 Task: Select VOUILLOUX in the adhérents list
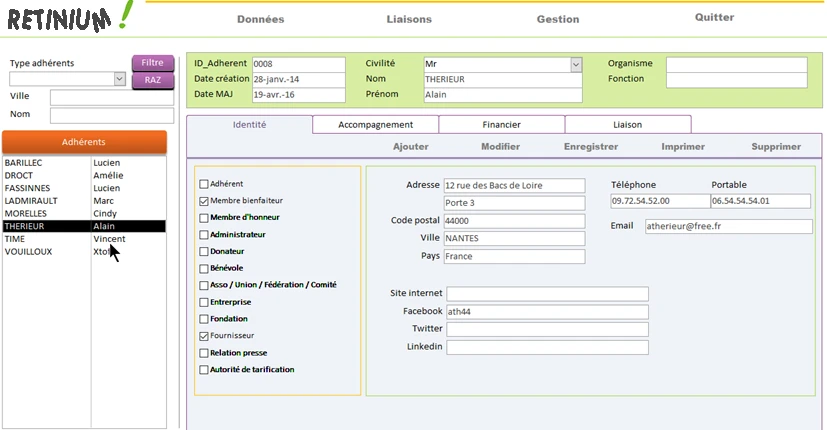coord(84,251)
